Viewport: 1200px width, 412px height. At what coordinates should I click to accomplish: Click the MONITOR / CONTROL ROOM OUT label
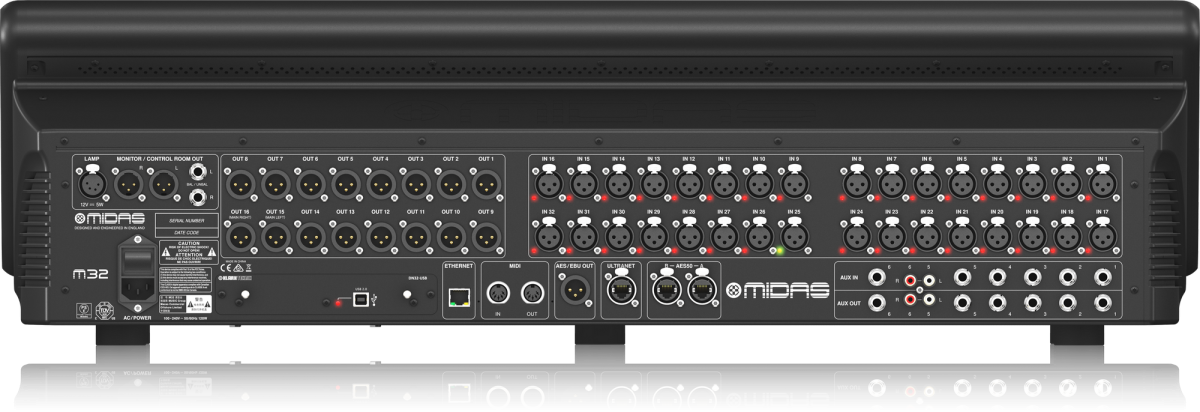160,159
